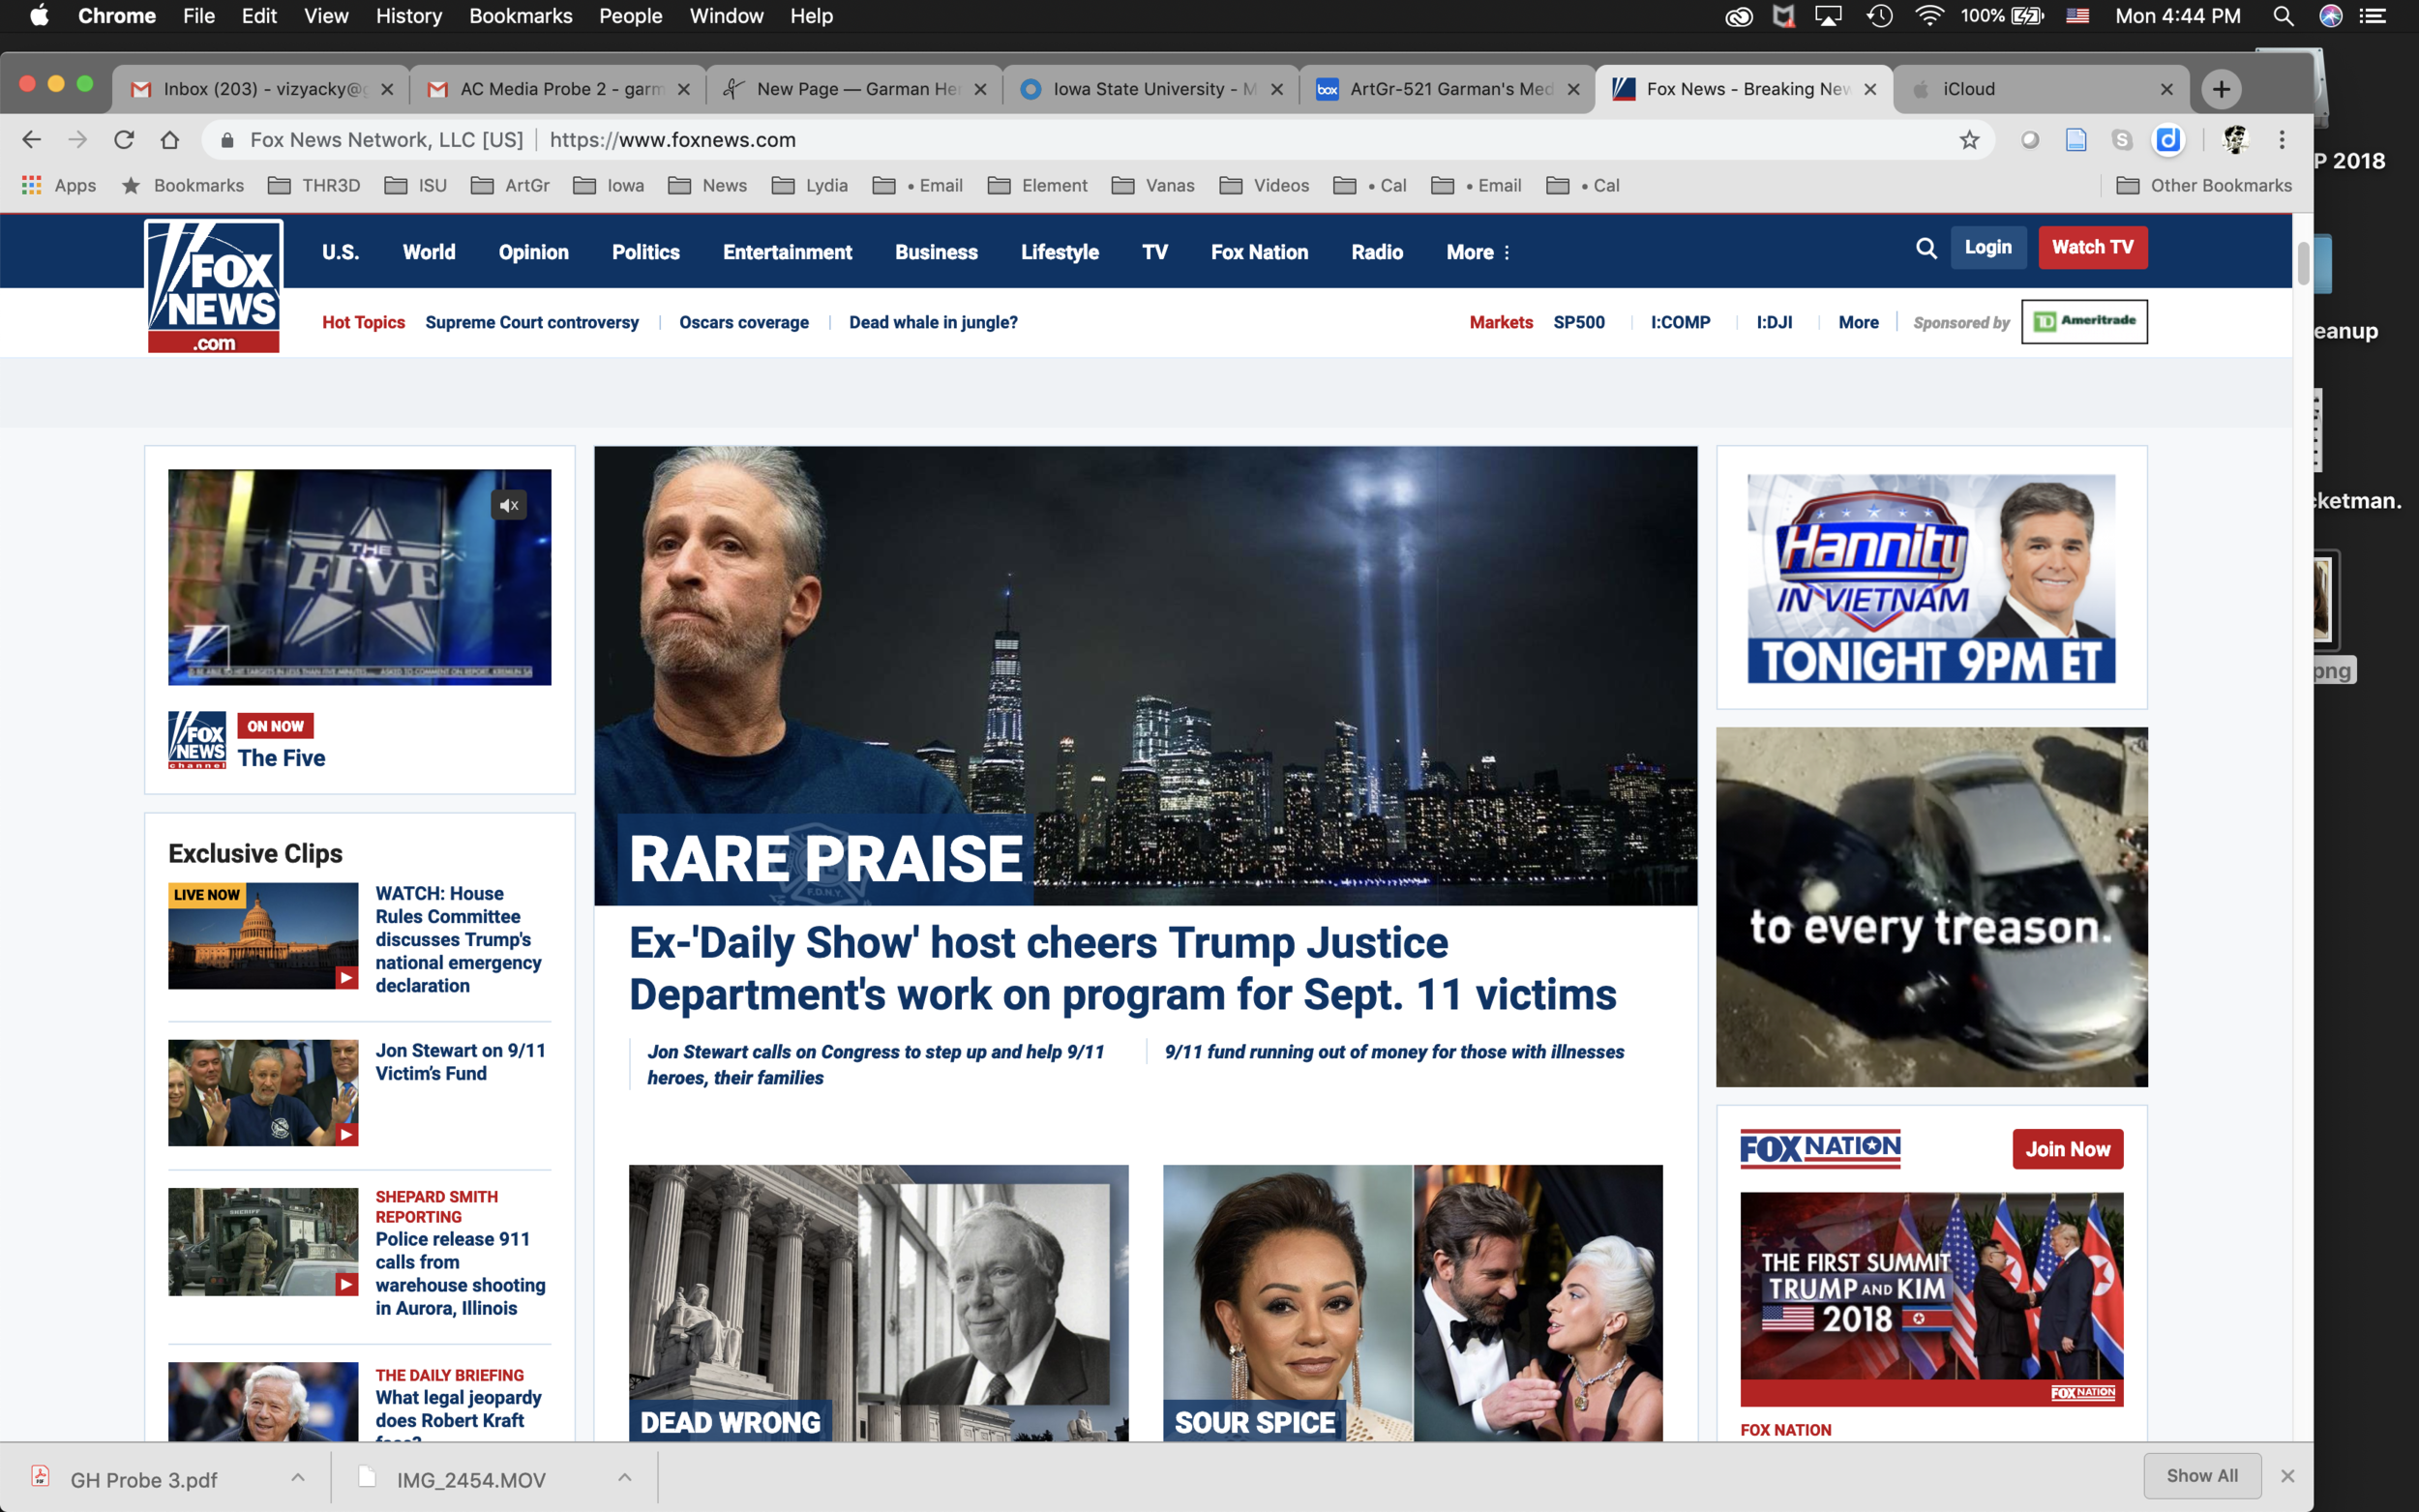Go back with the browser back arrow

tap(32, 140)
